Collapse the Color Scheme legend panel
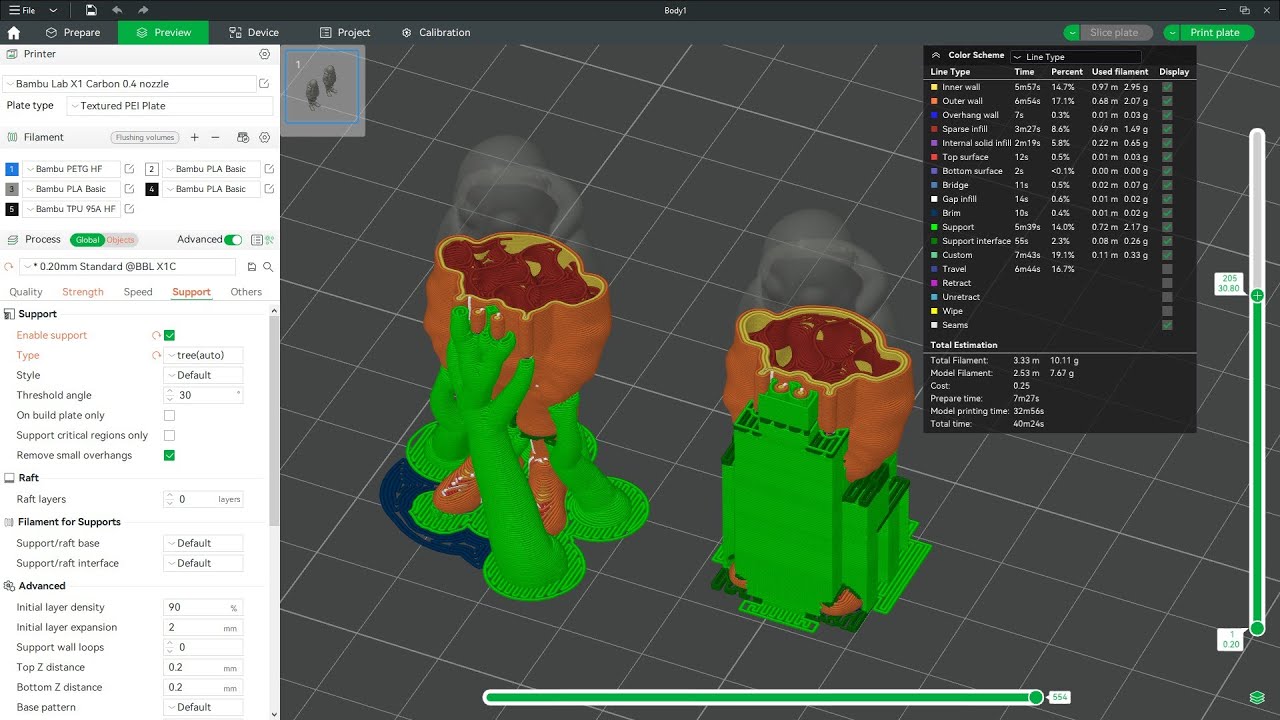This screenshot has height=720, width=1280. [x=936, y=56]
